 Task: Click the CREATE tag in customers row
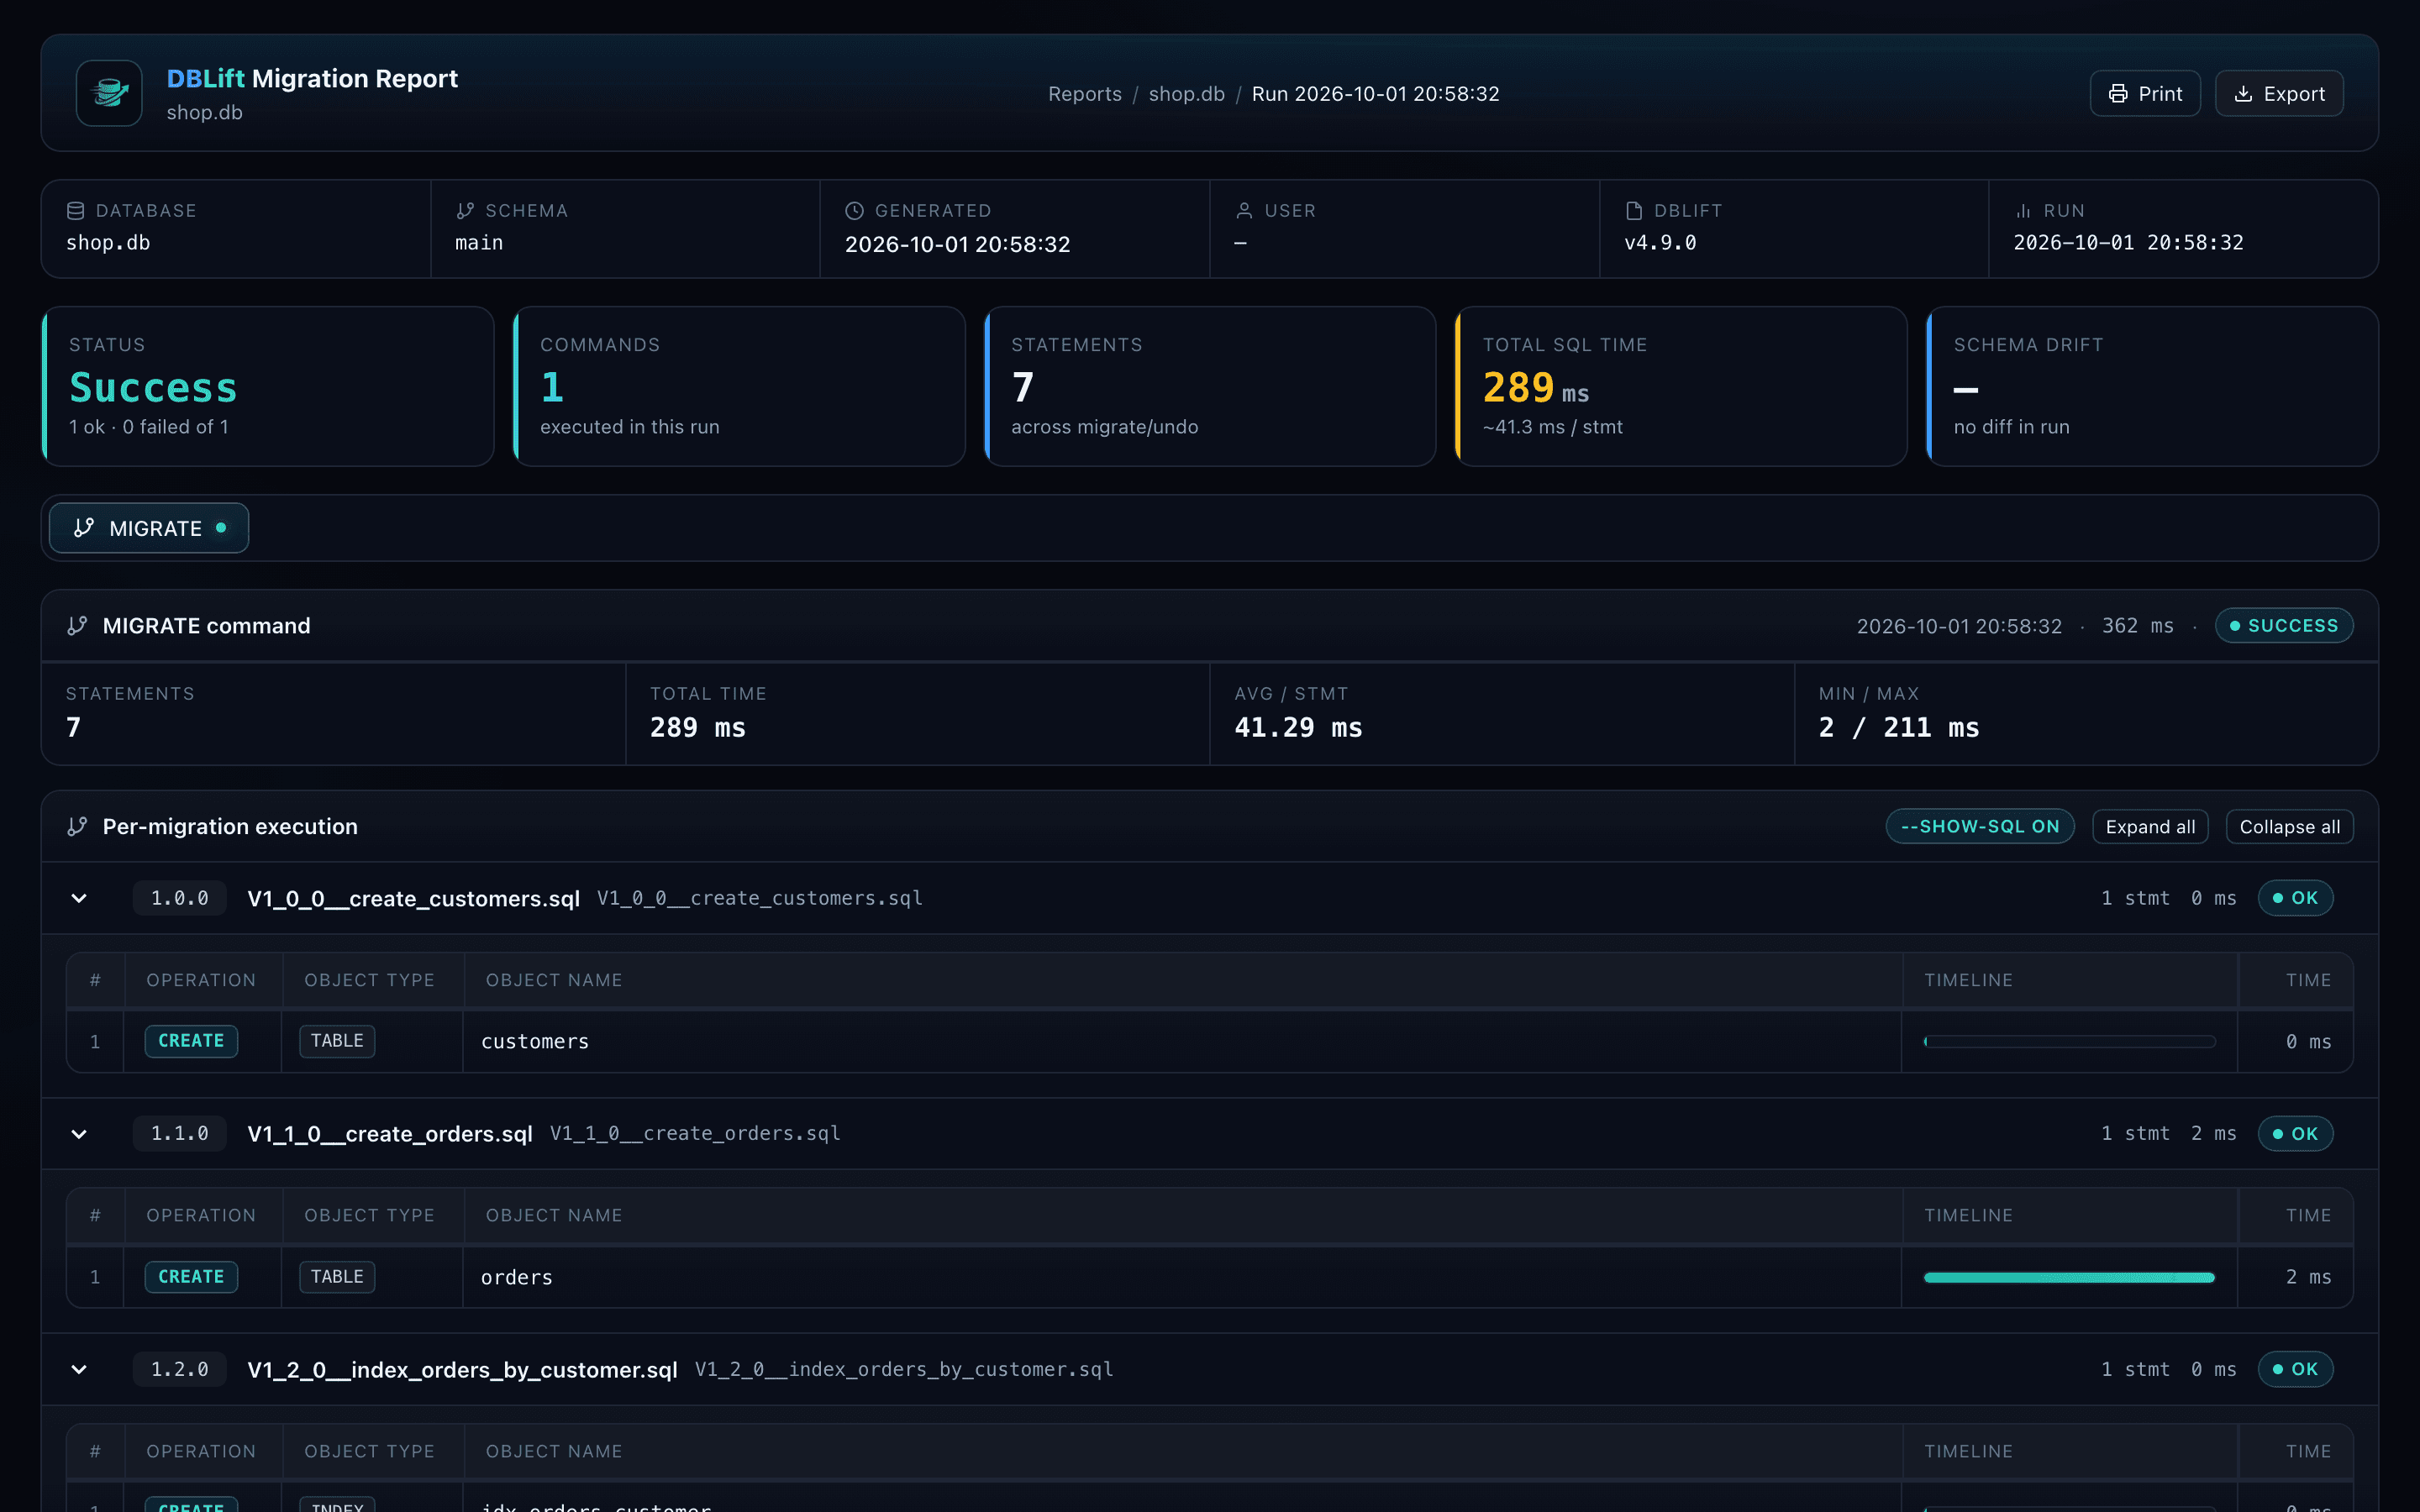click(191, 1041)
